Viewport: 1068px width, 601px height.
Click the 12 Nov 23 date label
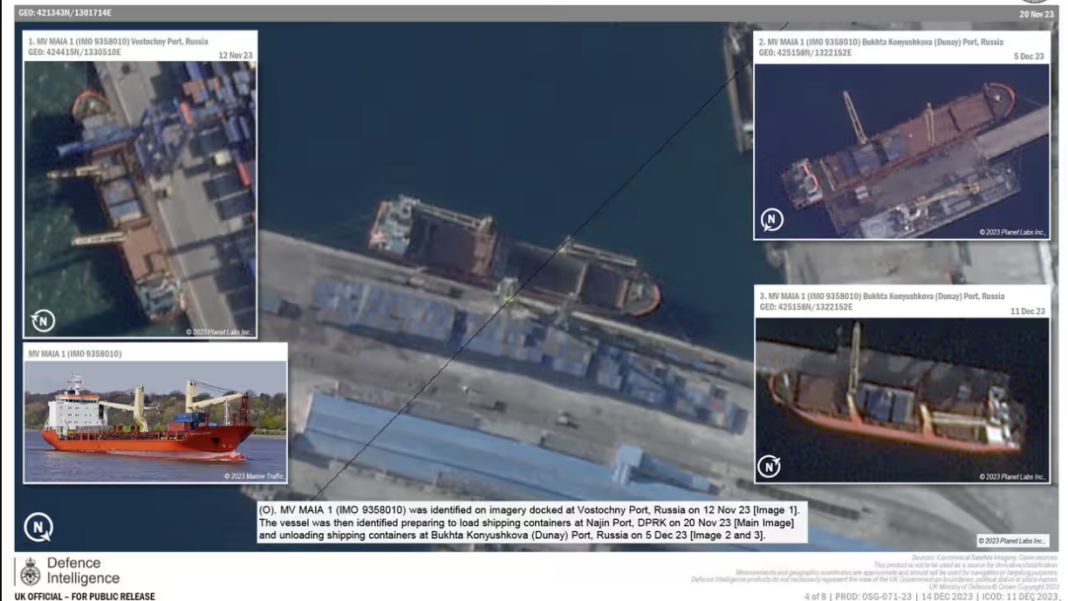point(236,56)
